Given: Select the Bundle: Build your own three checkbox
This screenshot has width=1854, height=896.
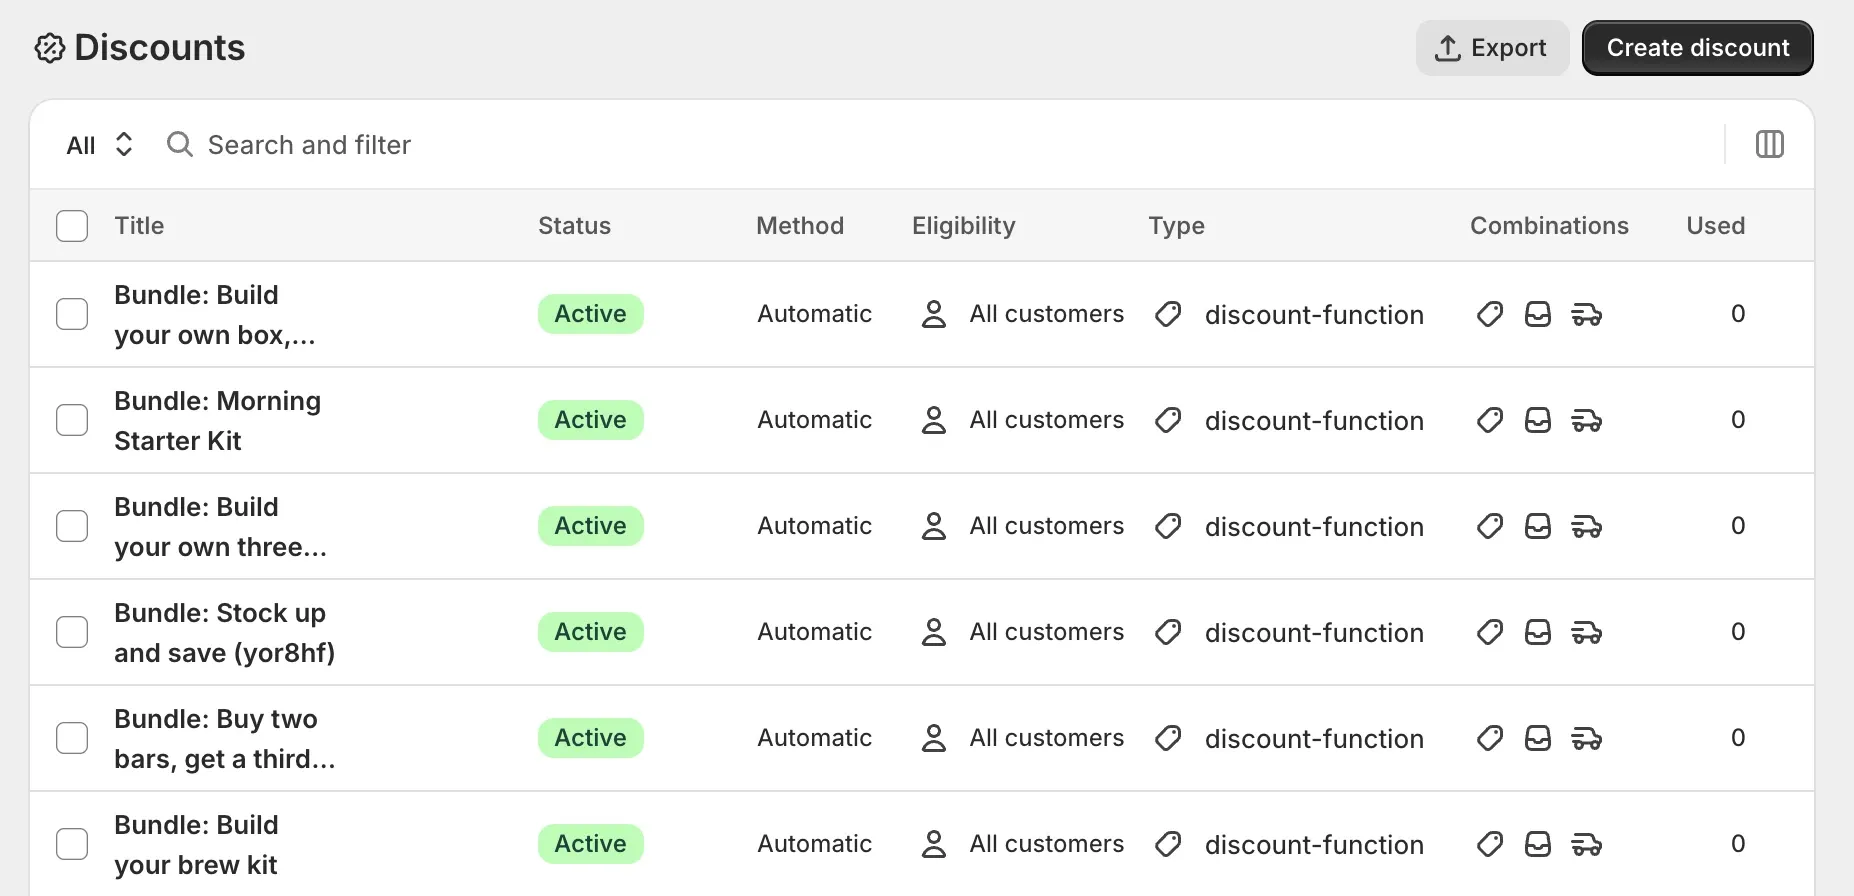Looking at the screenshot, I should click(x=72, y=526).
